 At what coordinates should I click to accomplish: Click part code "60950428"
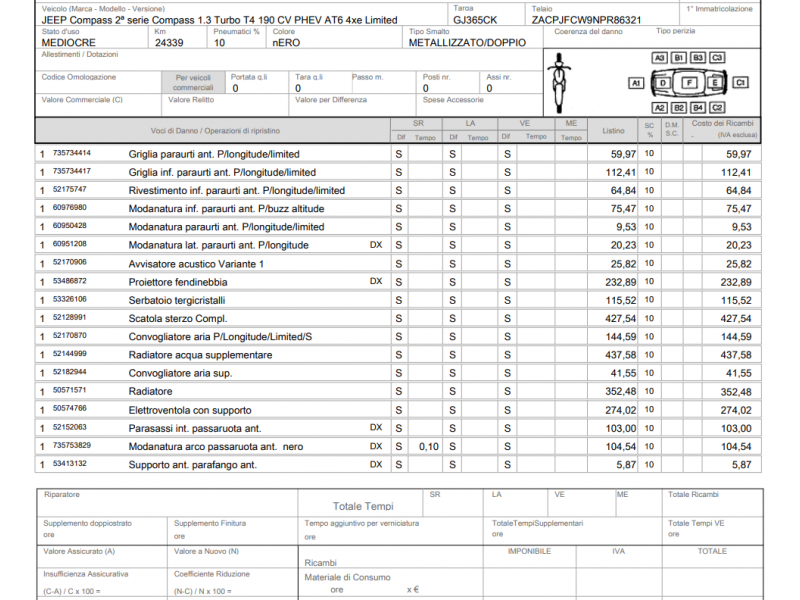pyautogui.click(x=70, y=226)
